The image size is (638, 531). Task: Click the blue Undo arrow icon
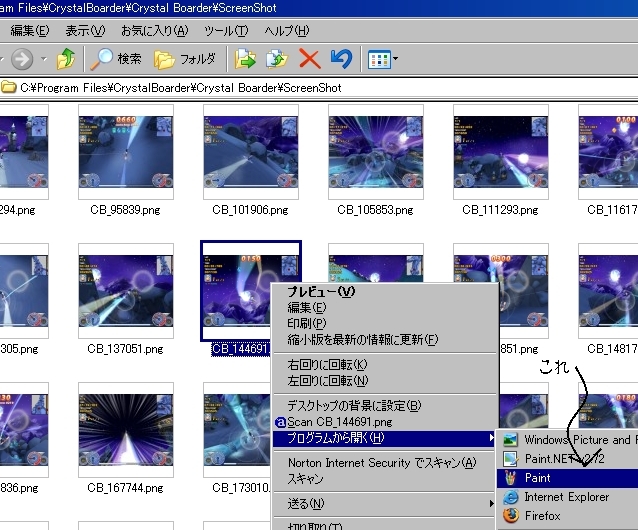[341, 59]
